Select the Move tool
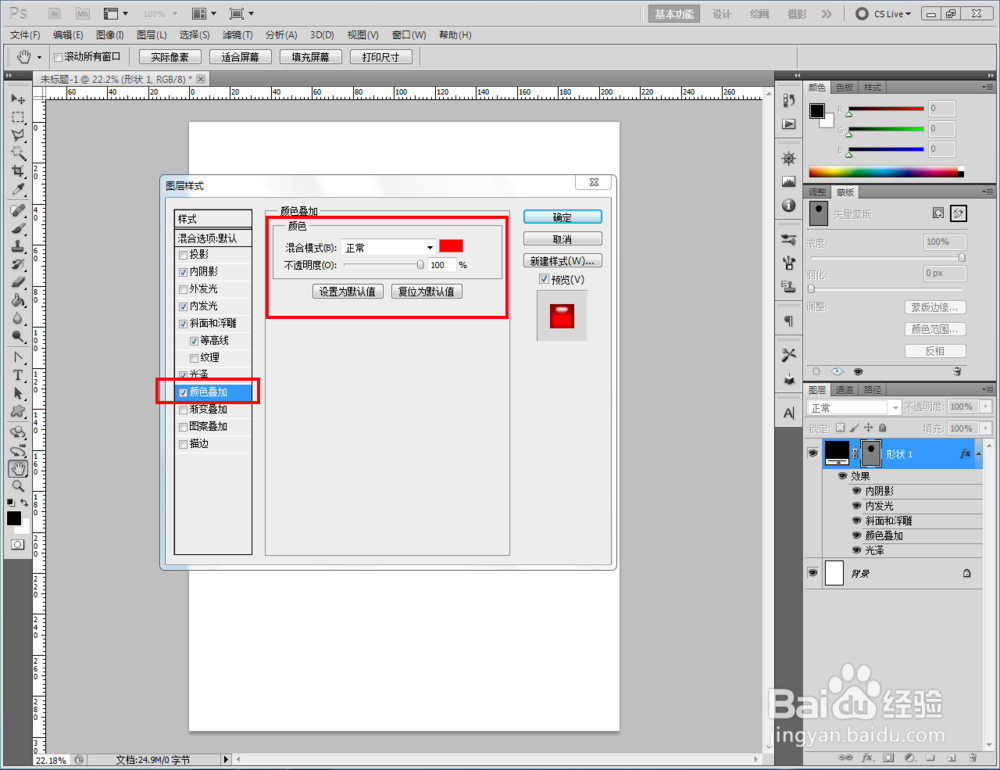The width and height of the screenshot is (1000, 770). 18,100
